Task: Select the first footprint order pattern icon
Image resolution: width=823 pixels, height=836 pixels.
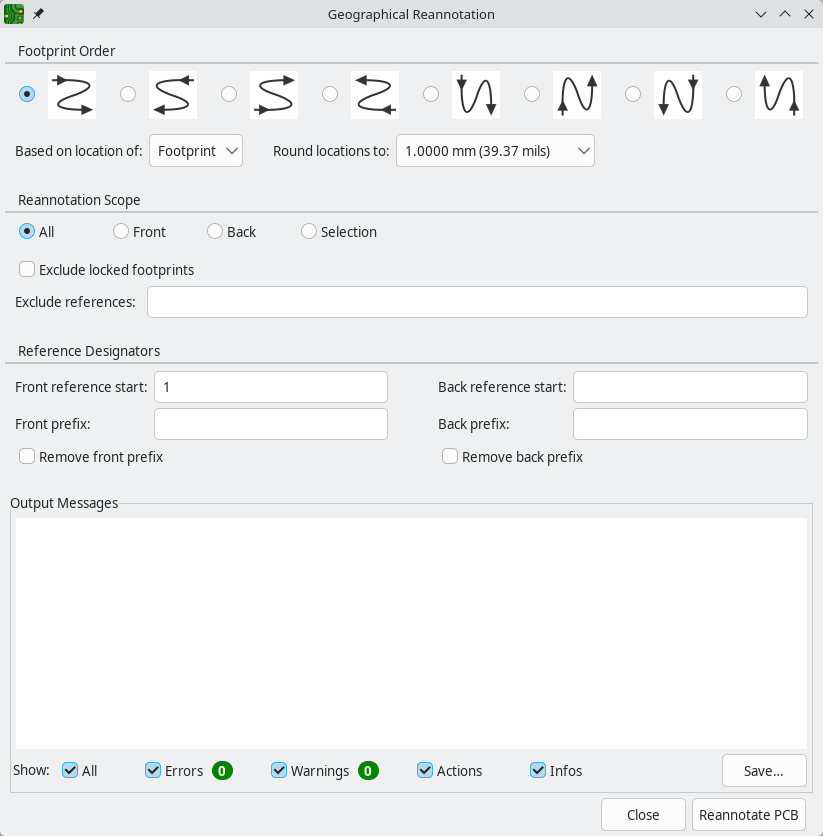Action: 71,94
